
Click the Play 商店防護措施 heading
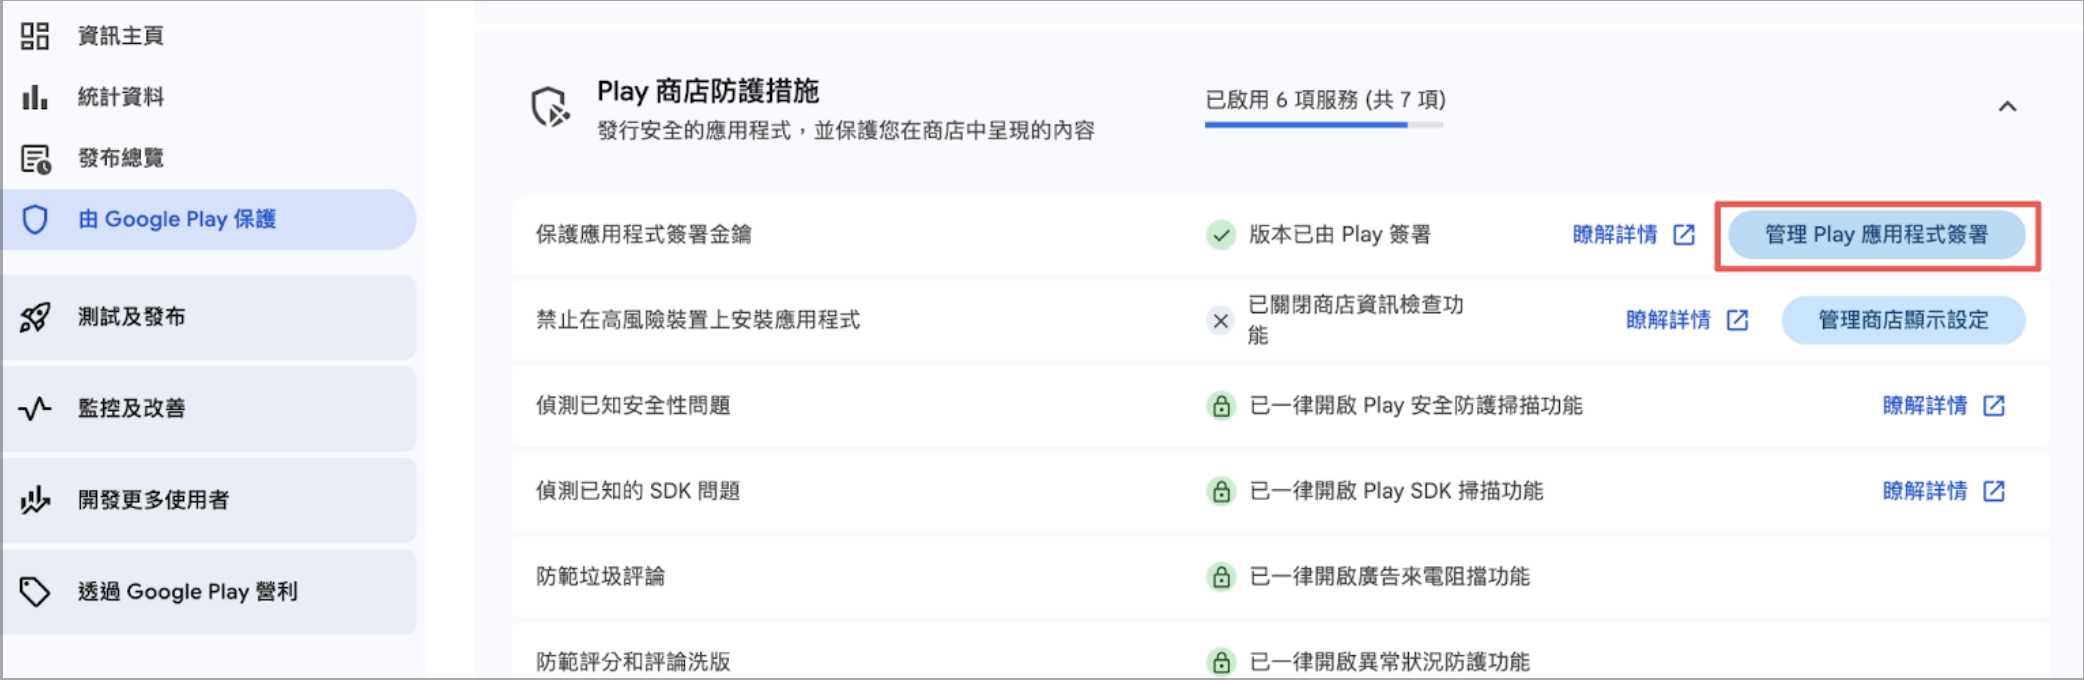(x=708, y=92)
